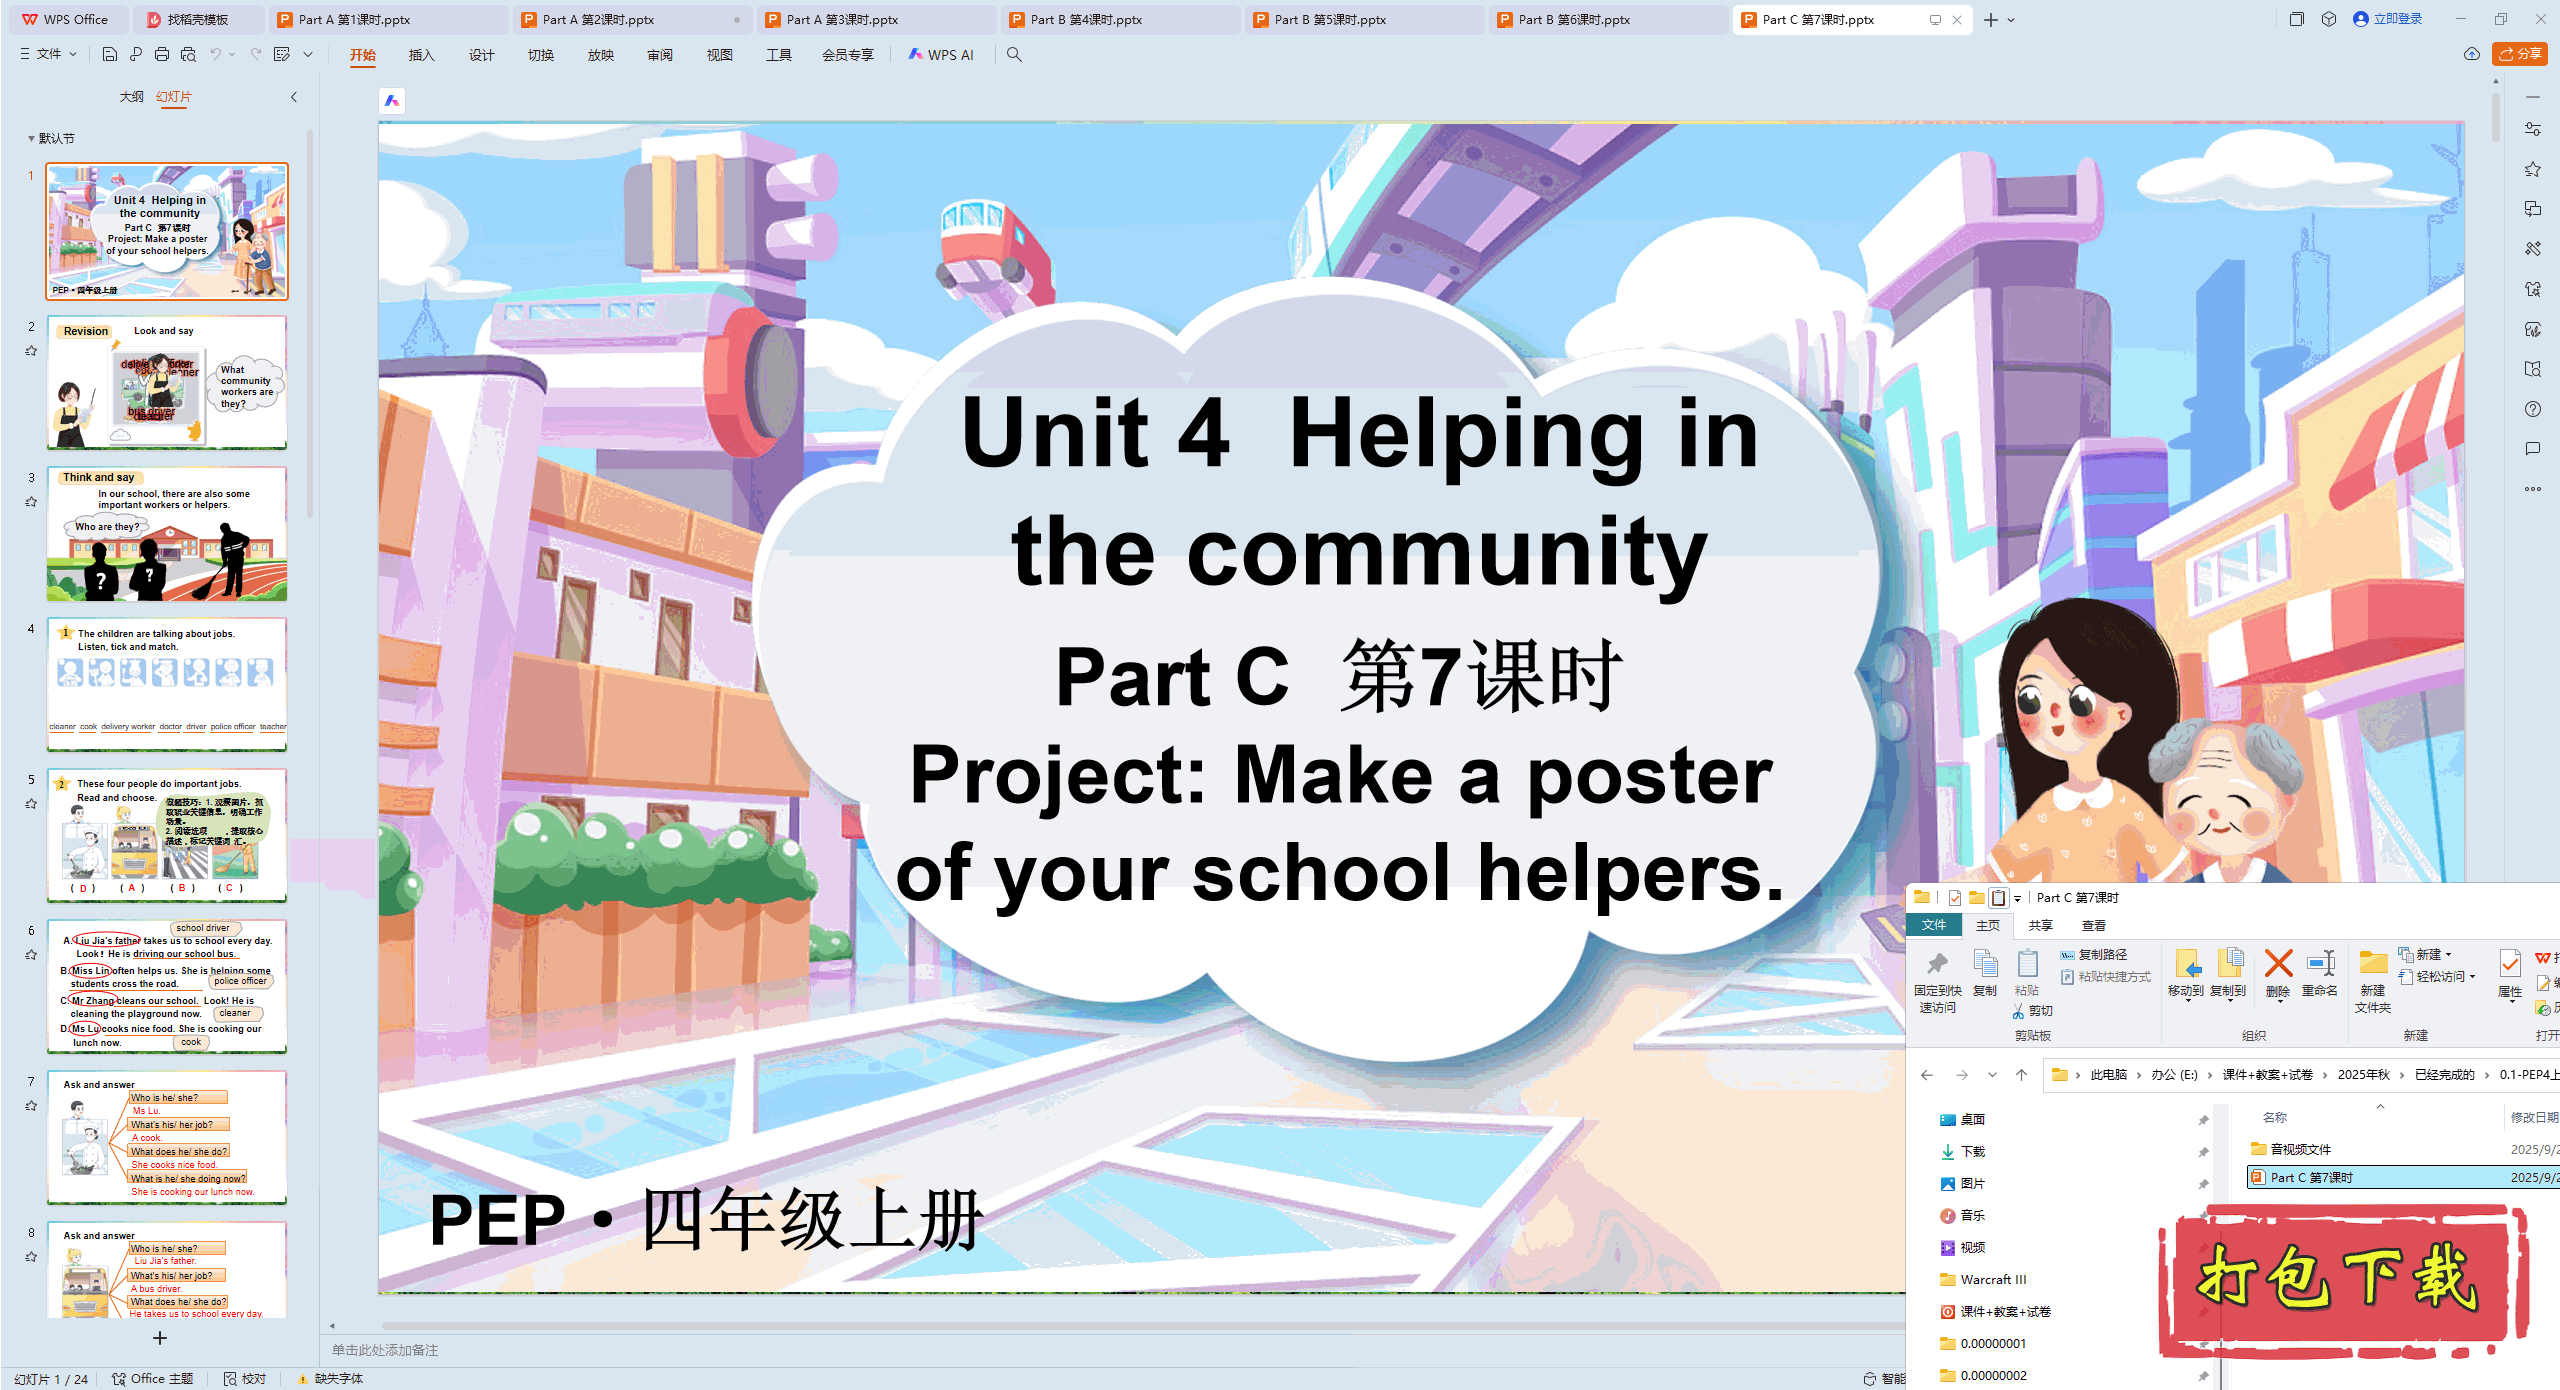Open print preview from the quick toolbar
The width and height of the screenshot is (2560, 1390).
coord(186,55)
